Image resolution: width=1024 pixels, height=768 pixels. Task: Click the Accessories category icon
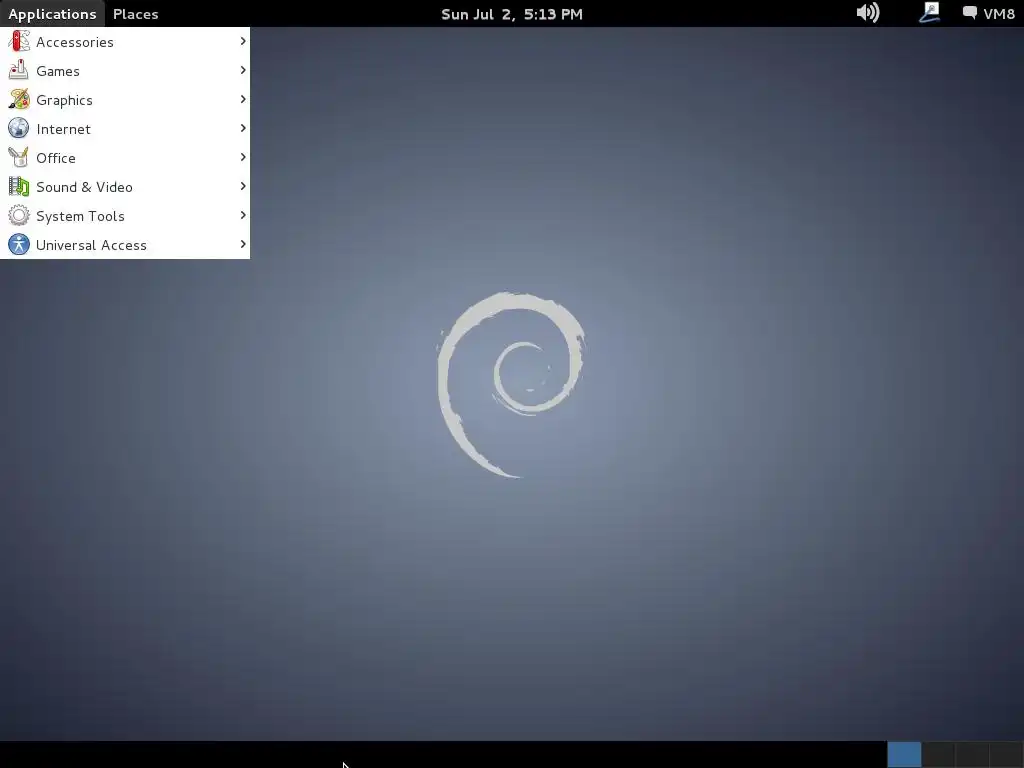19,41
